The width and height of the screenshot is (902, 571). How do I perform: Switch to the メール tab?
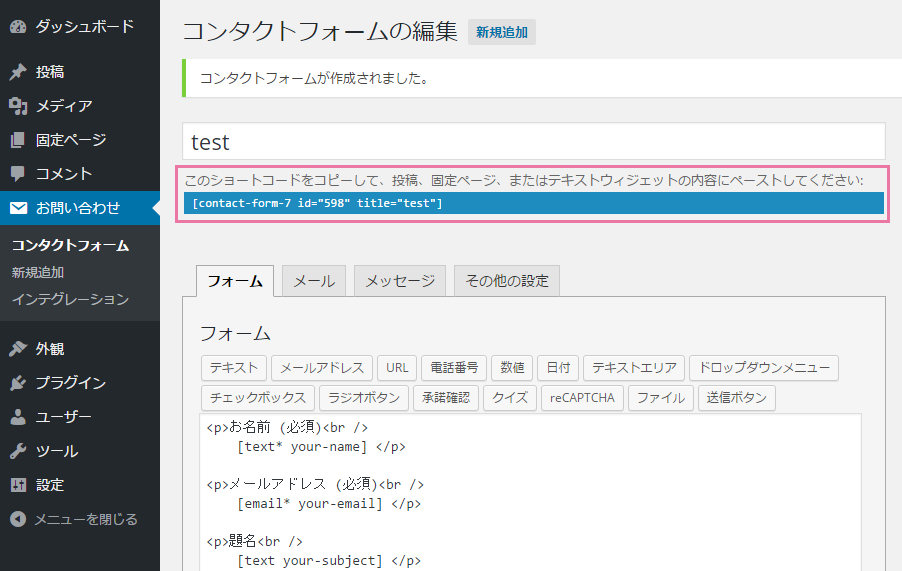click(314, 281)
